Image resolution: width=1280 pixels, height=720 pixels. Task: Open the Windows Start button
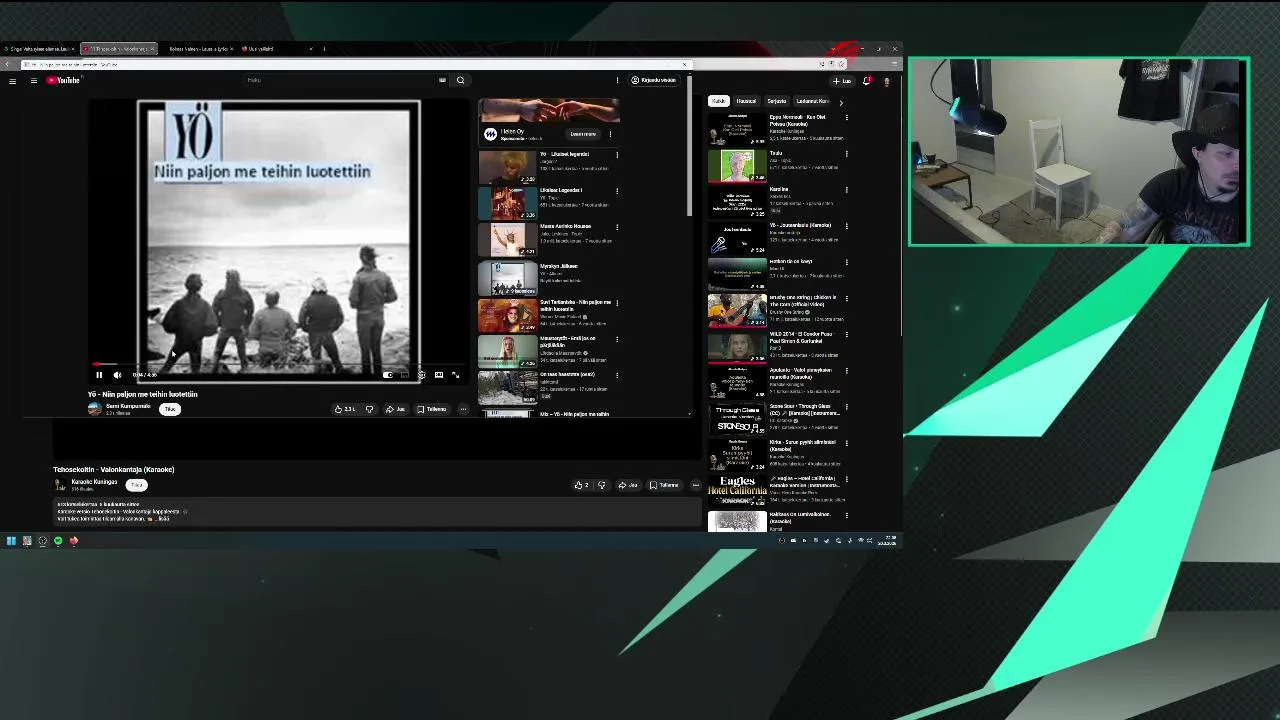click(11, 541)
